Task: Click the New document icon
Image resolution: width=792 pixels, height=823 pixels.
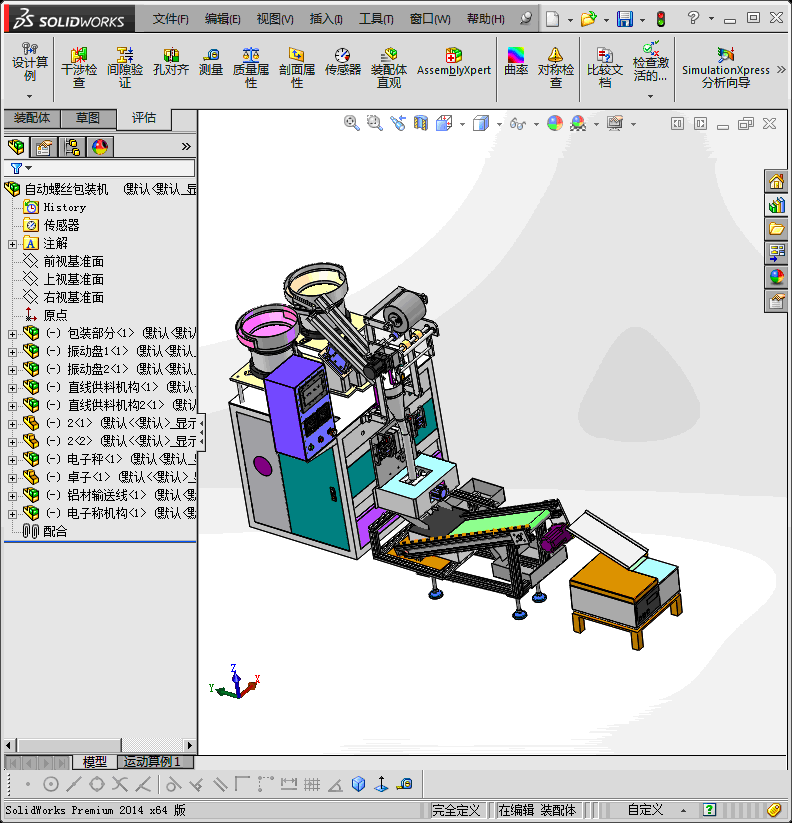Action: pyautogui.click(x=552, y=19)
